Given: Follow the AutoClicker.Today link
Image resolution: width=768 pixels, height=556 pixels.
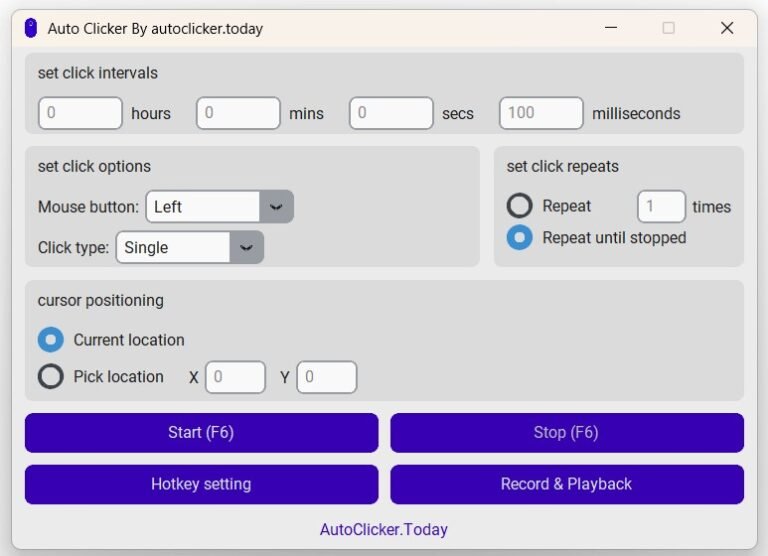Looking at the screenshot, I should click(384, 530).
